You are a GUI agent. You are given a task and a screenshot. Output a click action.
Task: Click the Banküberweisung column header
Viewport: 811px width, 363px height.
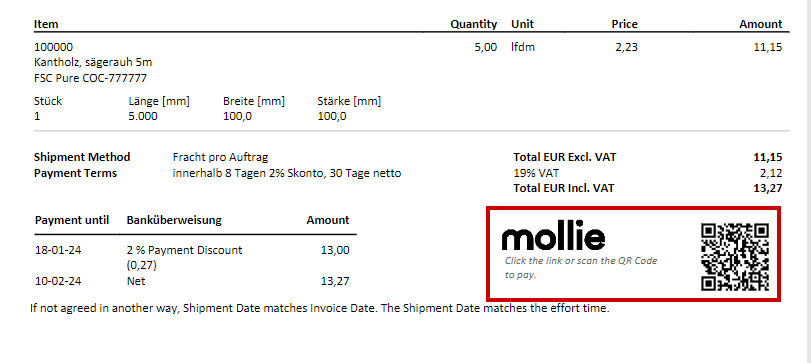coord(174,220)
